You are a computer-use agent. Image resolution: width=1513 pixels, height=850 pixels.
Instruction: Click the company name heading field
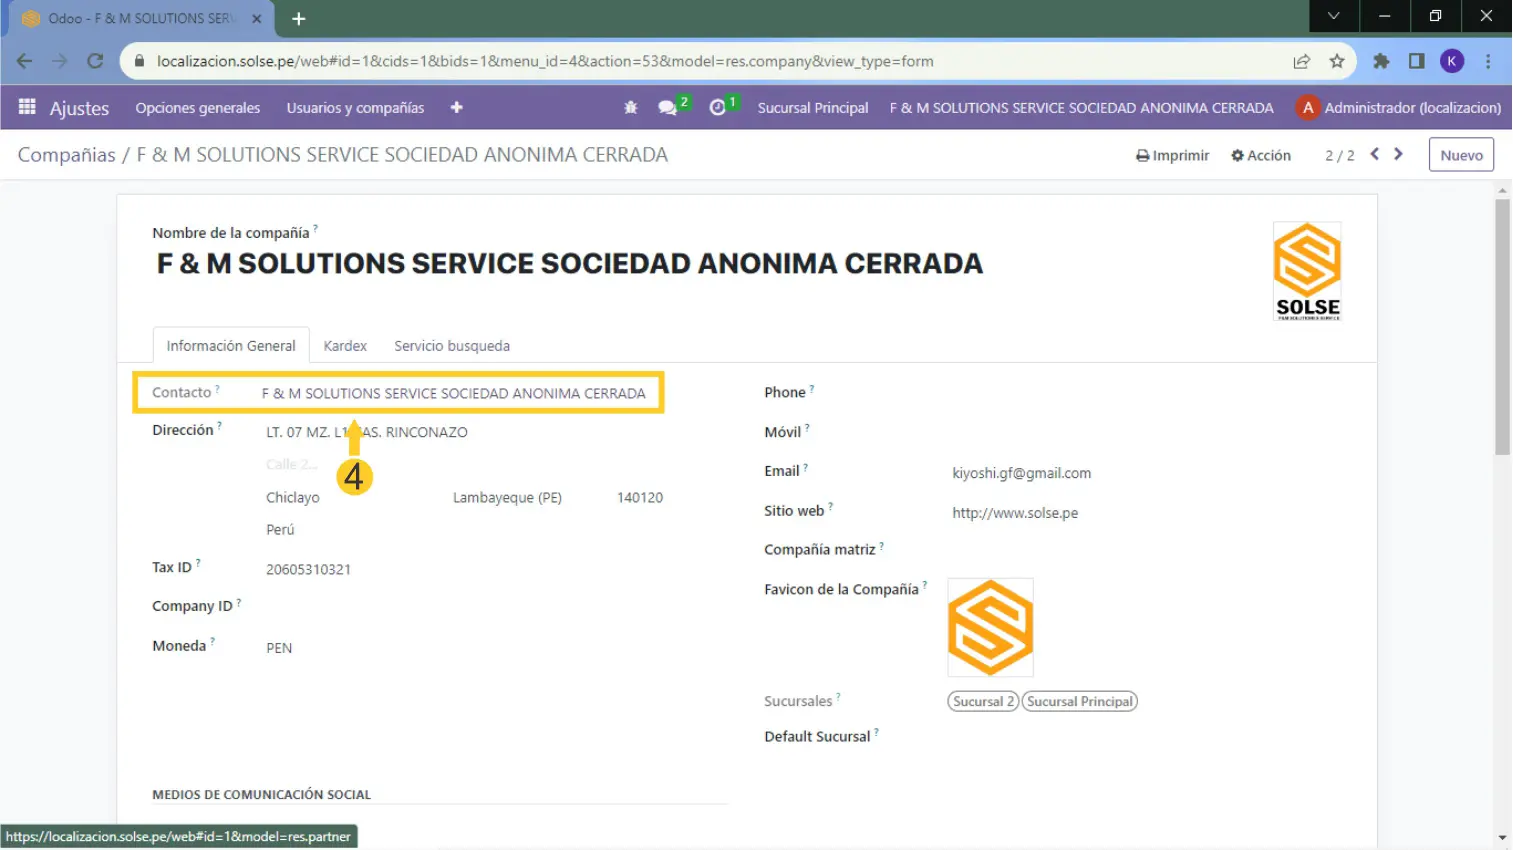coord(570,263)
